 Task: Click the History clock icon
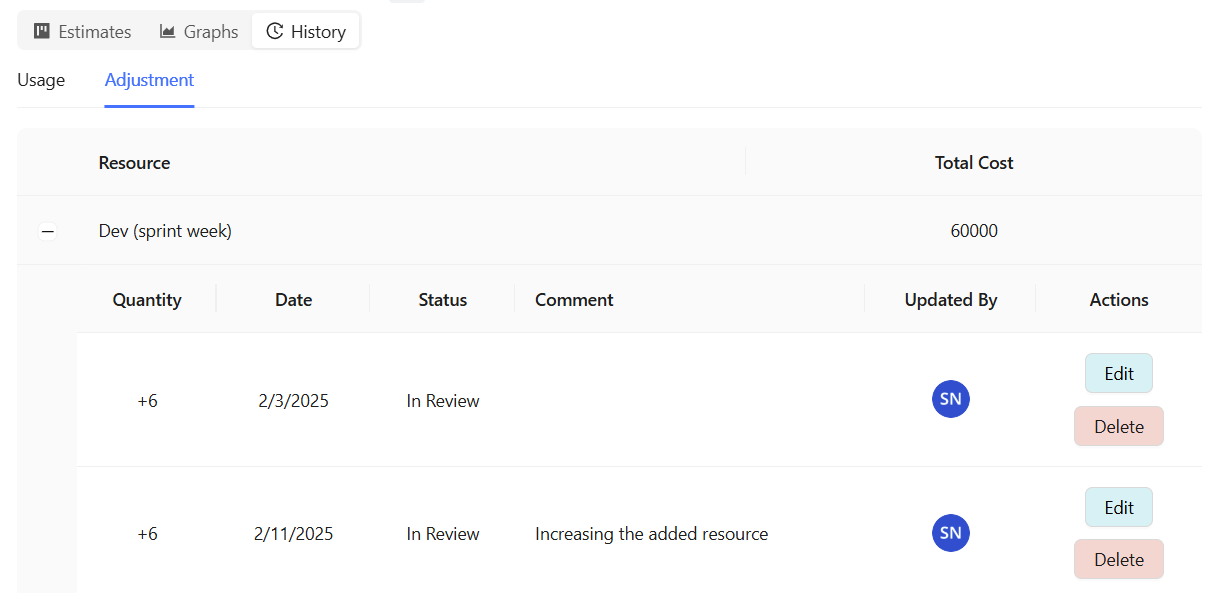coord(274,31)
